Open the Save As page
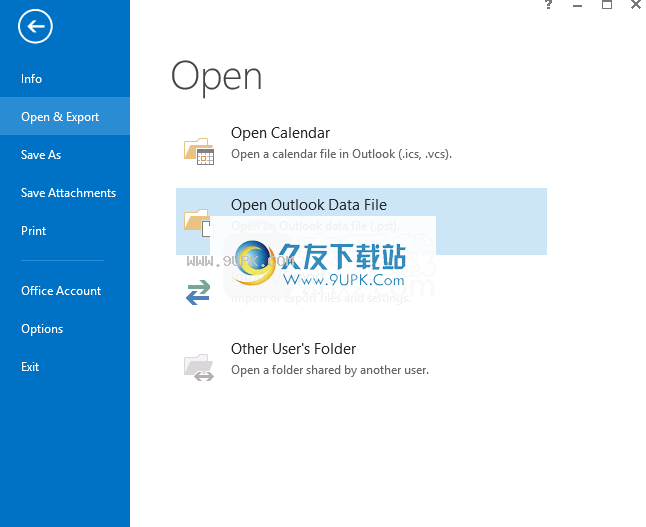Viewport: 646px width, 527px height. point(41,155)
